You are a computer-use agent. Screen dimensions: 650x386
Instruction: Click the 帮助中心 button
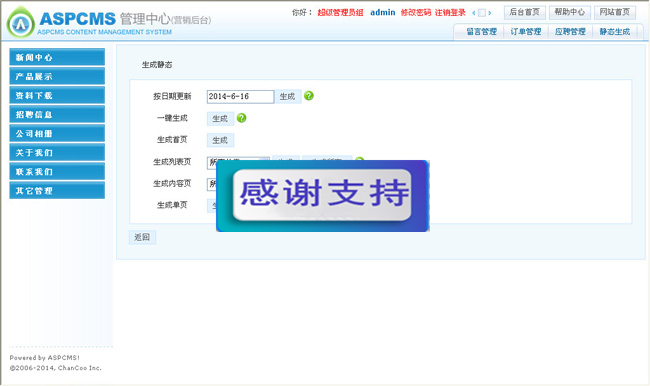tap(570, 12)
